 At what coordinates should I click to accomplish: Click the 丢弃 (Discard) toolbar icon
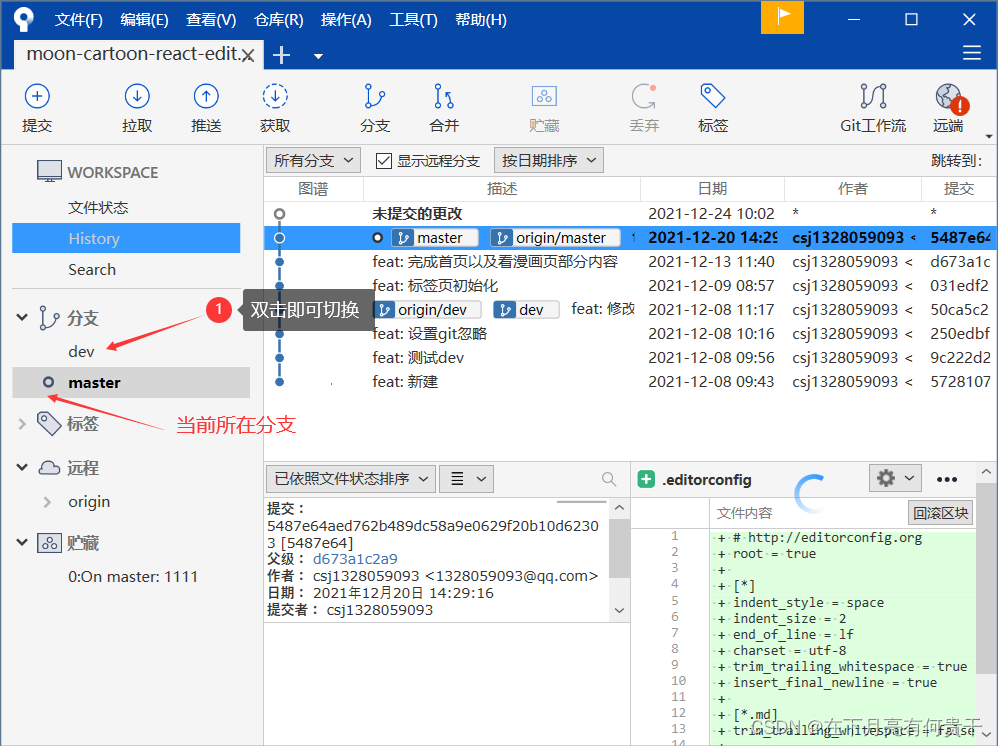coord(643,97)
